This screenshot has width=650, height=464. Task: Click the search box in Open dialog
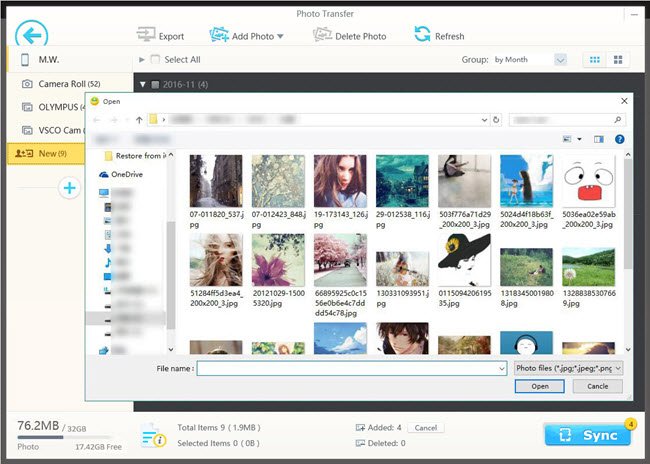(566, 120)
